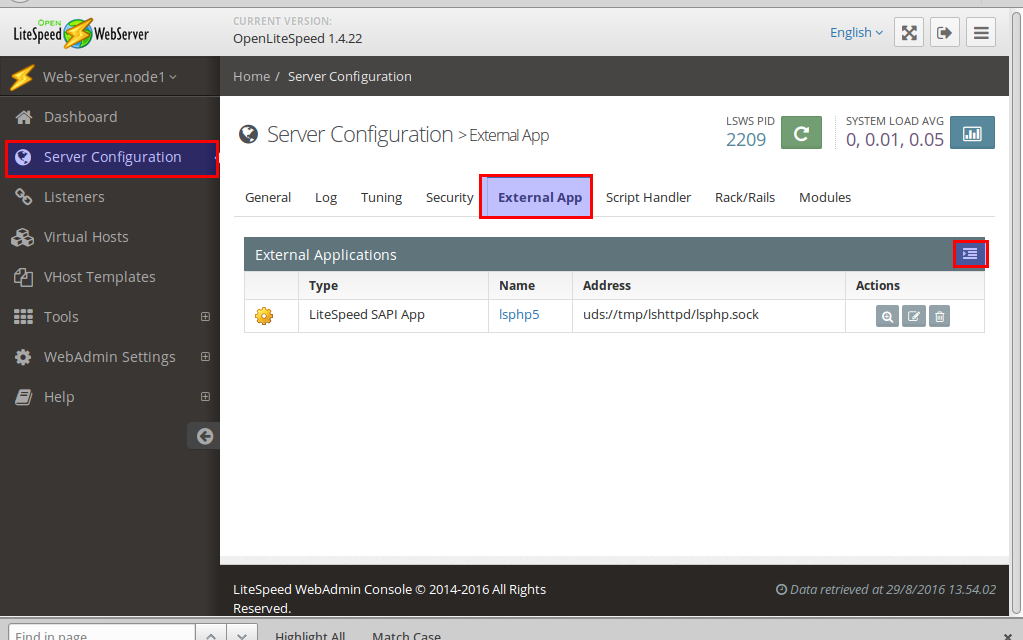Click the VHost Templates icon

pos(23,277)
